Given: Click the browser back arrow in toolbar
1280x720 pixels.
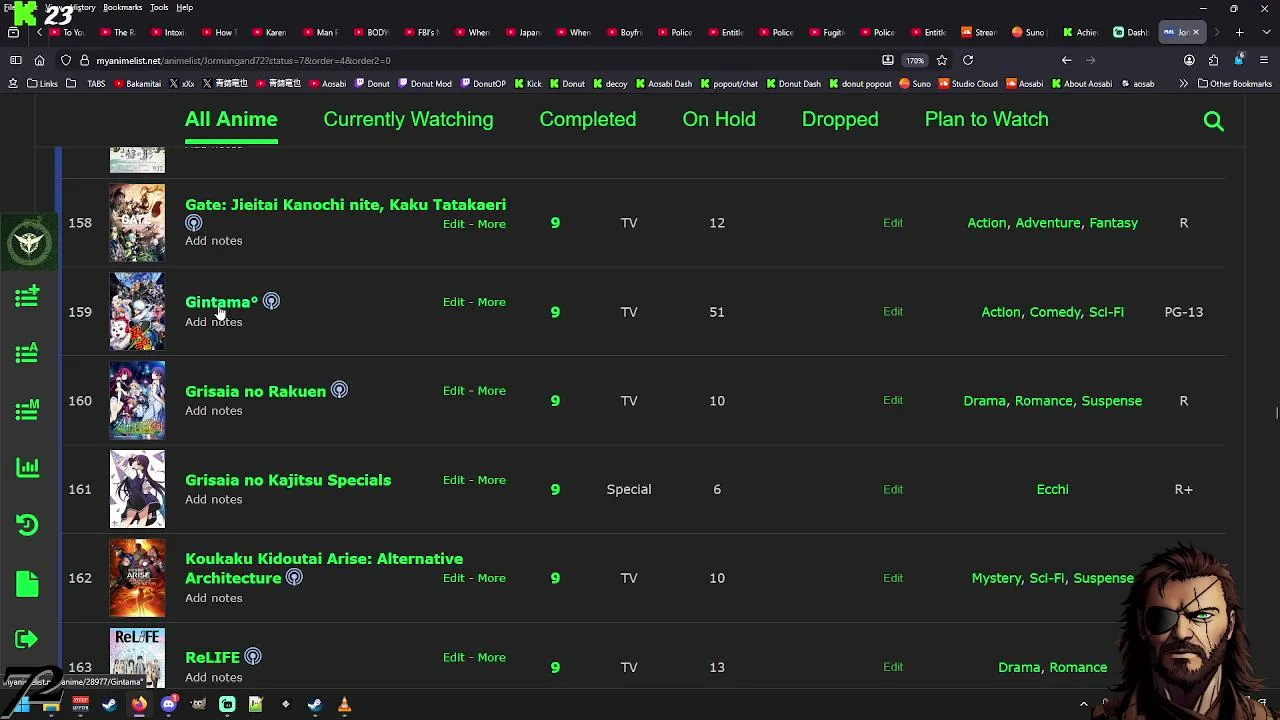Looking at the screenshot, I should (1066, 60).
